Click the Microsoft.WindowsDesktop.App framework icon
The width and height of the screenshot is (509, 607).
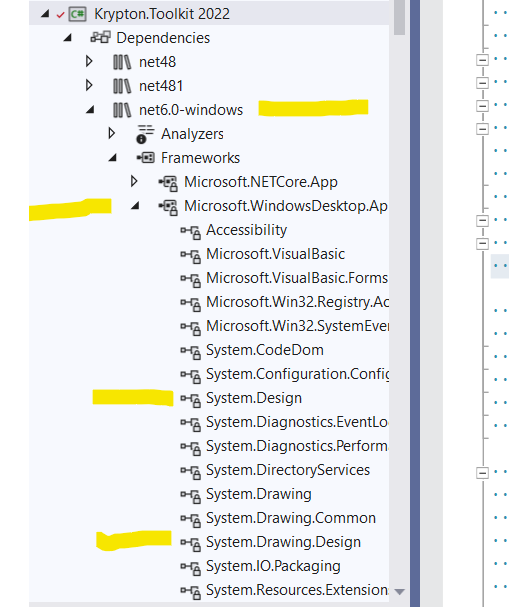(168, 207)
